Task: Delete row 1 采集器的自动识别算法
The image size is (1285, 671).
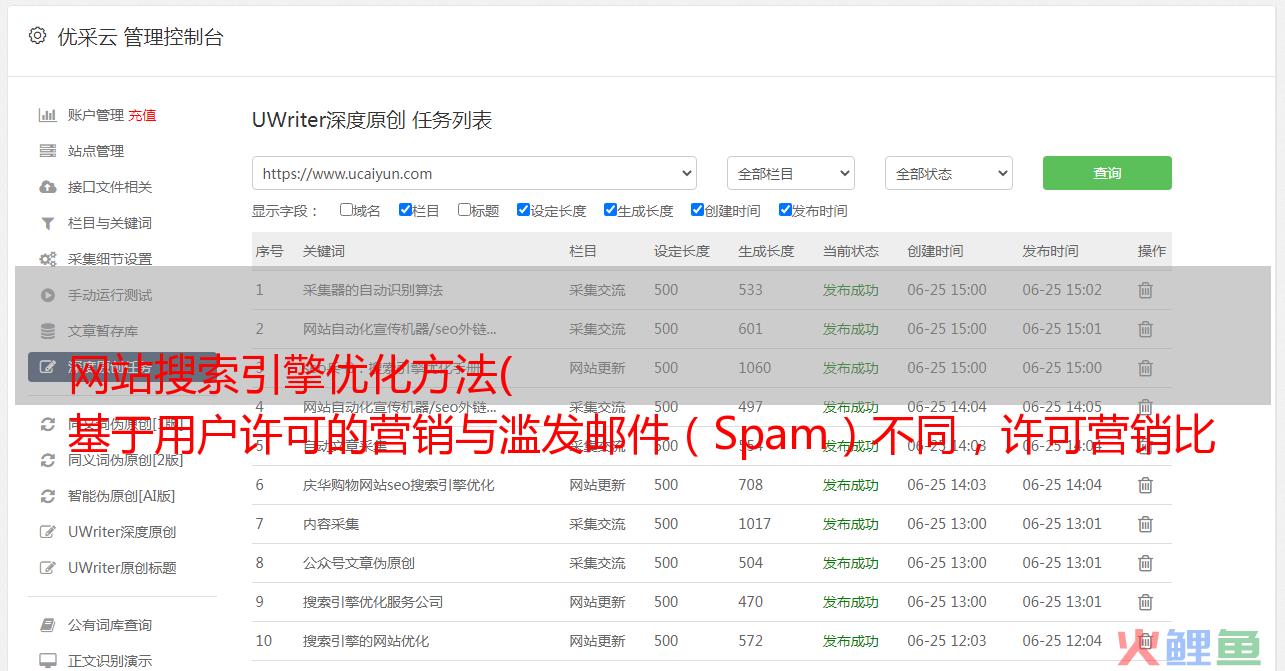Action: coord(1145,290)
